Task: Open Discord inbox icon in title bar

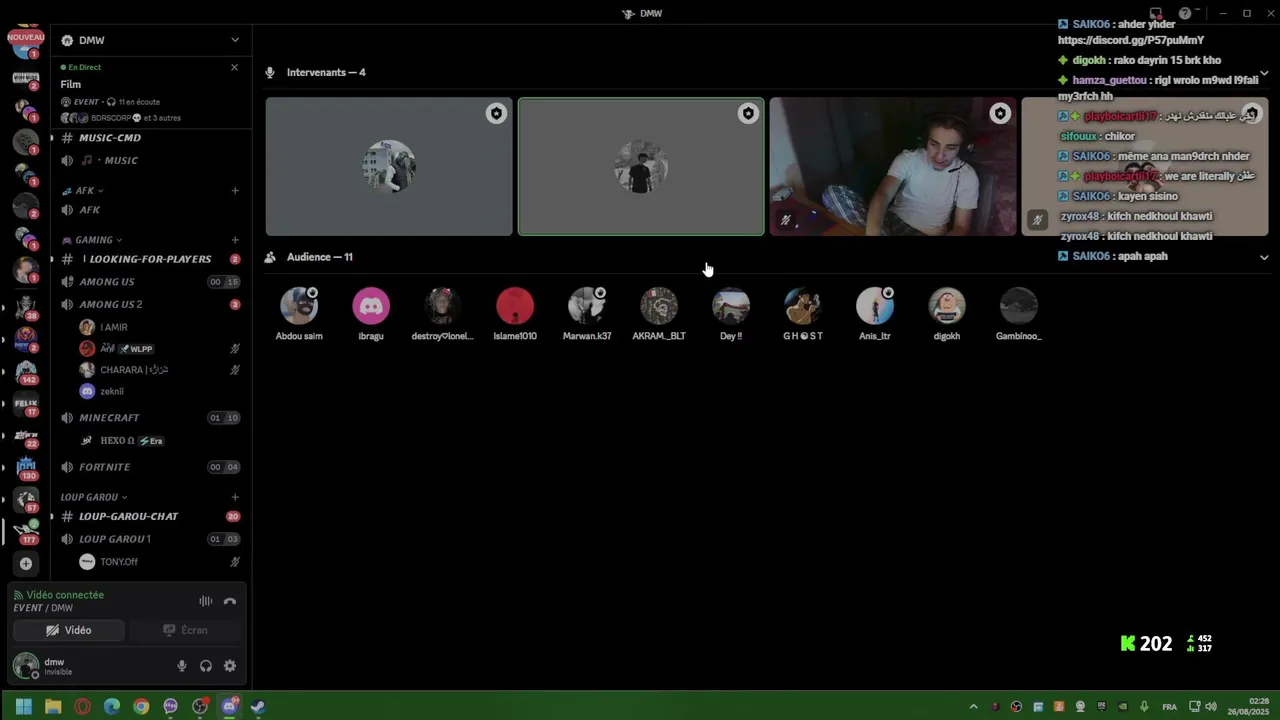Action: click(1156, 14)
